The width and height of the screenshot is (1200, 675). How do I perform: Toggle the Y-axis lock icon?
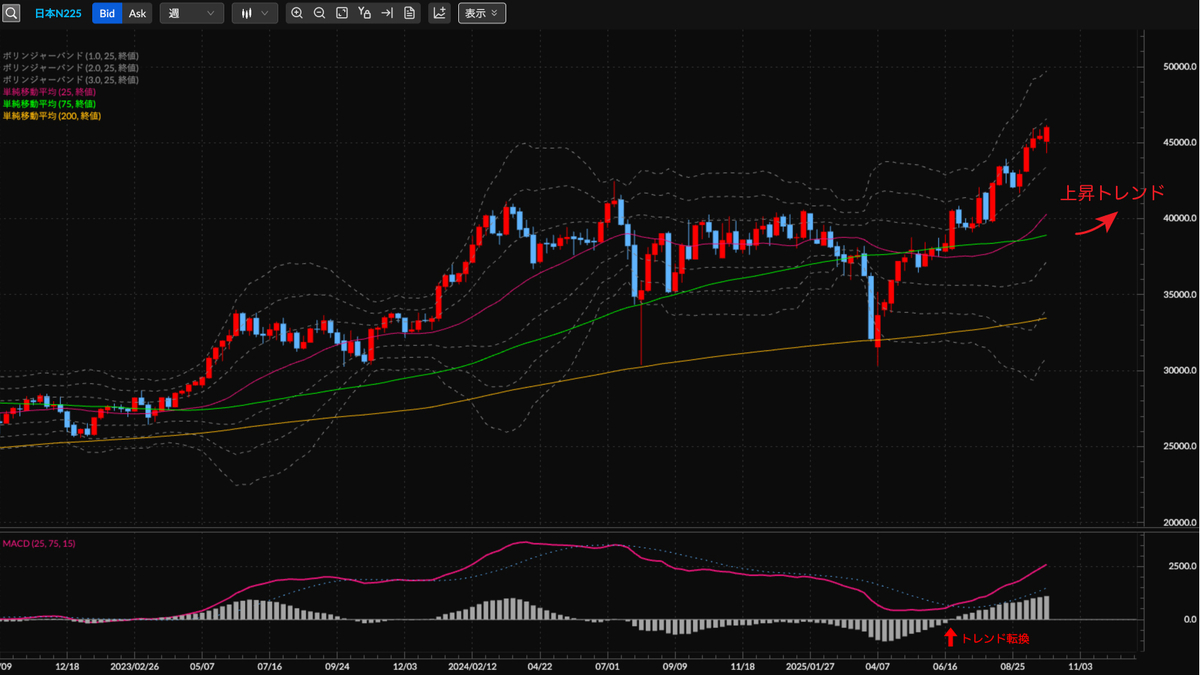tap(364, 13)
